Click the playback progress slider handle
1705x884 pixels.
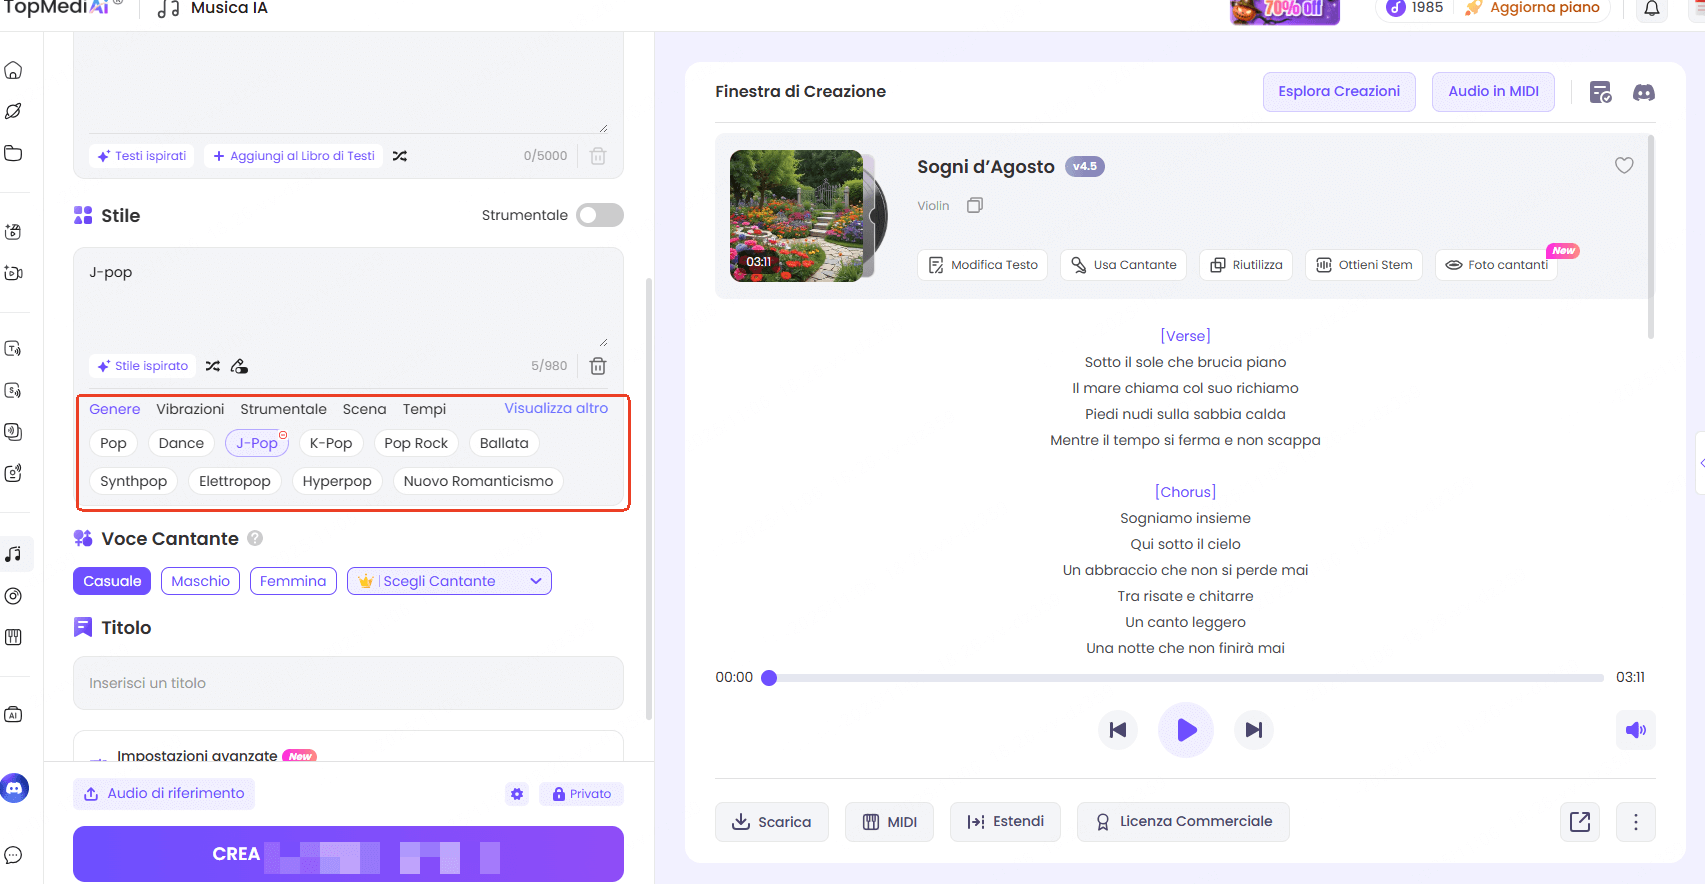(769, 678)
